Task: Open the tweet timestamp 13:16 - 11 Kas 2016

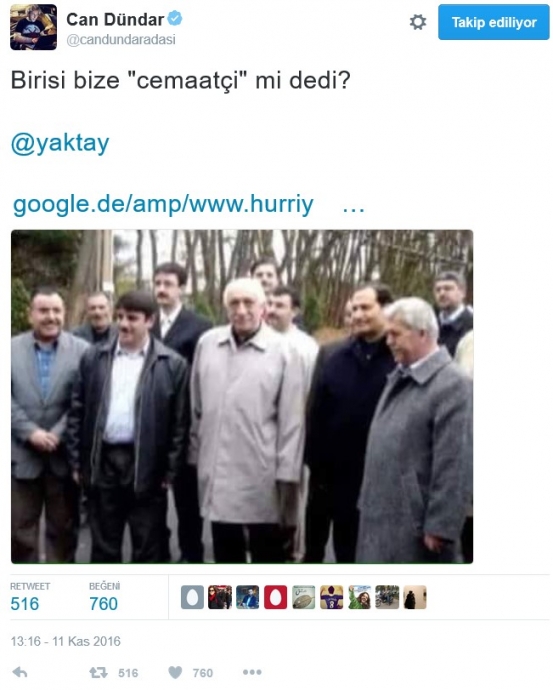Action: pos(66,641)
